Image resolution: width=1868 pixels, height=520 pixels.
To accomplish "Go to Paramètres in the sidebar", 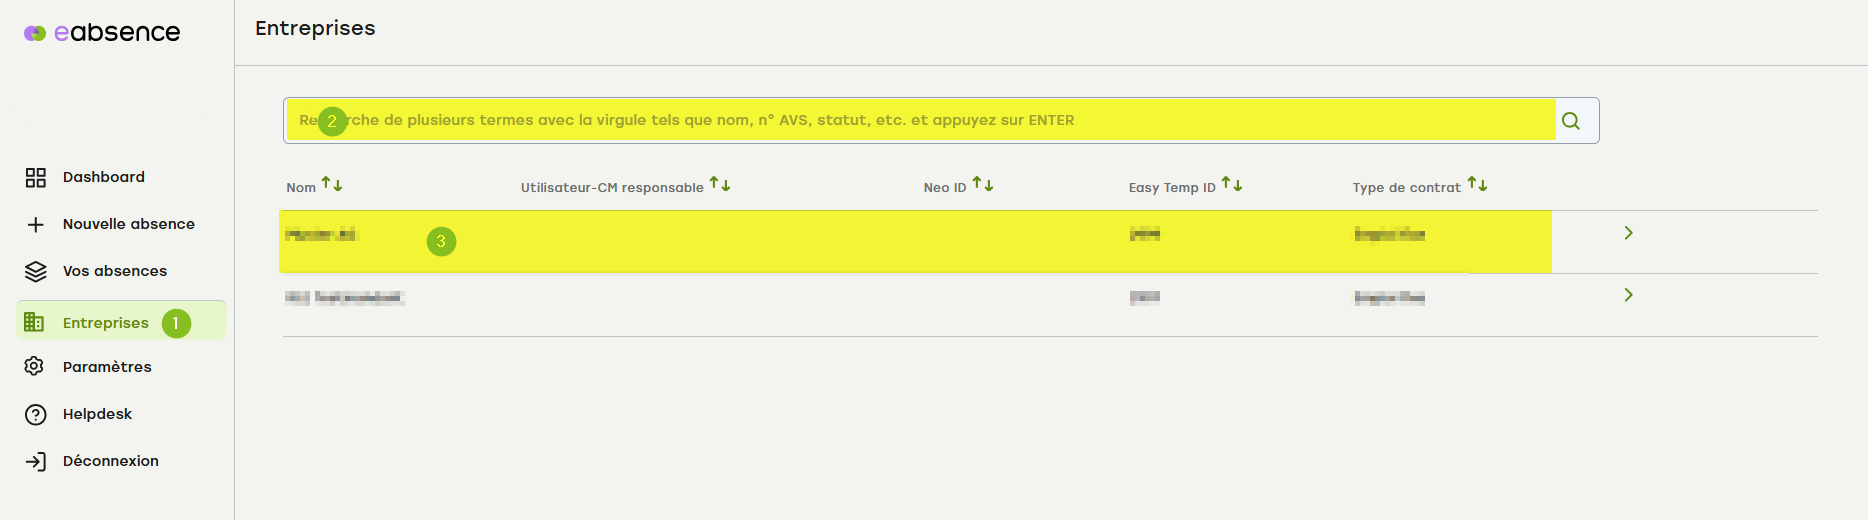I will click(107, 367).
